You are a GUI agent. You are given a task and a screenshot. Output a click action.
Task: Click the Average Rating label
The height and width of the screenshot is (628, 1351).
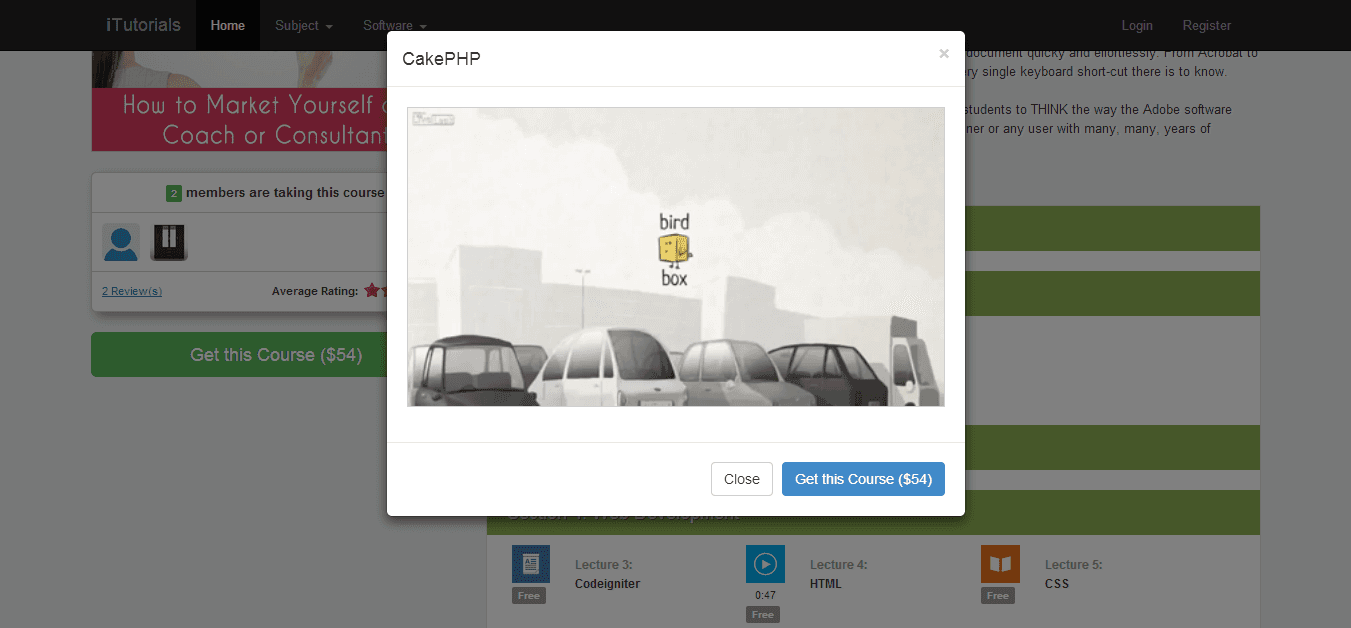pos(315,291)
